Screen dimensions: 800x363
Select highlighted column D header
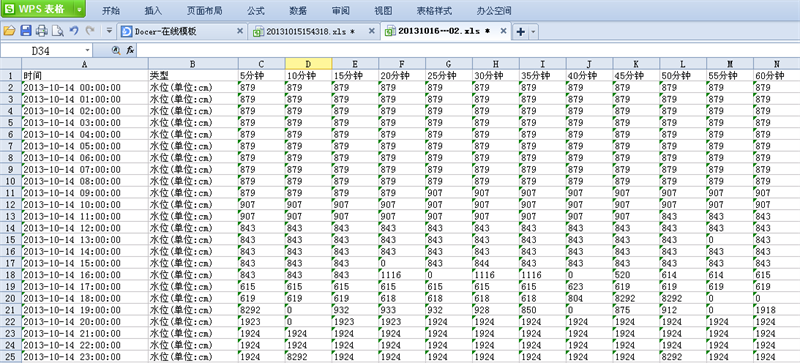308,64
